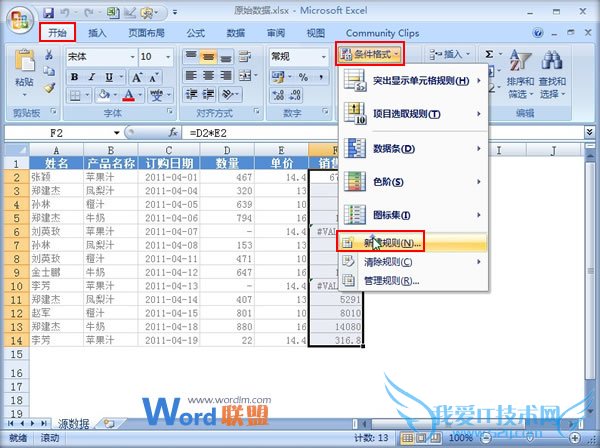Align text right

226,75
